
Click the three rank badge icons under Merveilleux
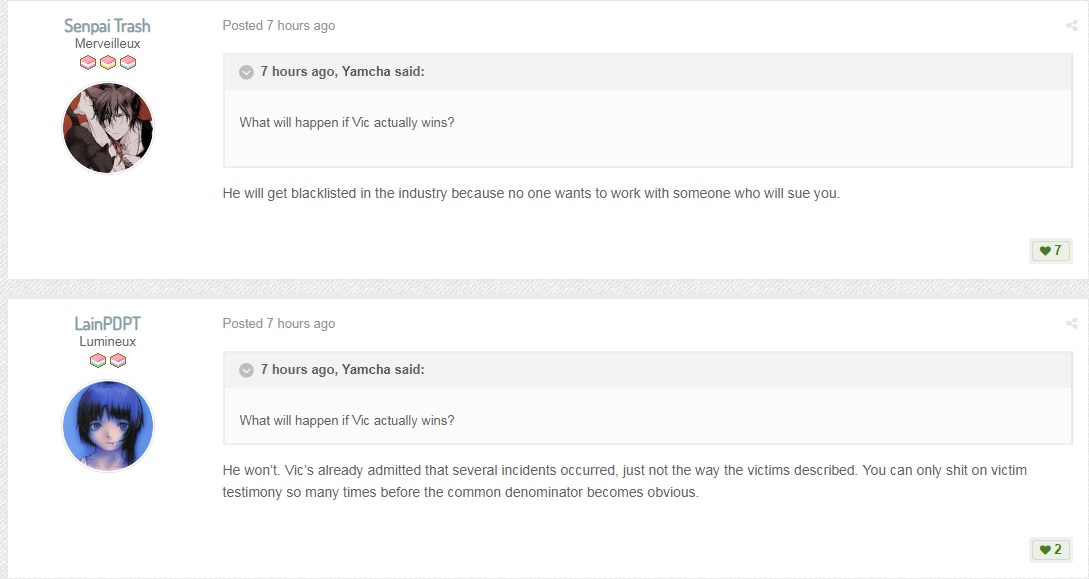tap(108, 62)
